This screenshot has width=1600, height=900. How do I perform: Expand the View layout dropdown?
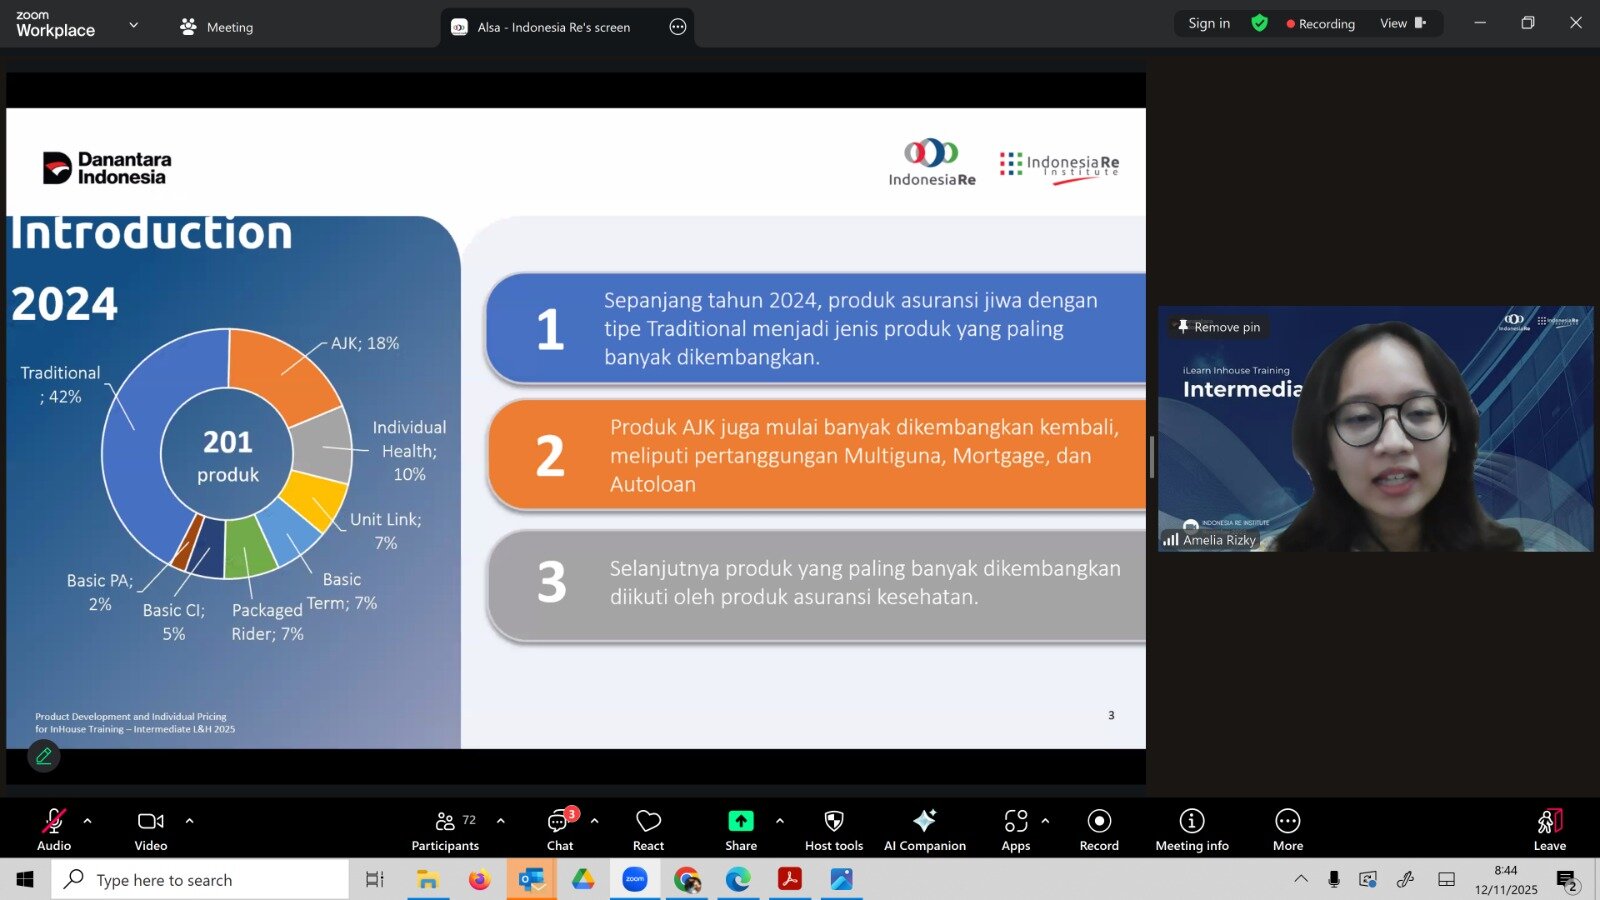click(x=1402, y=23)
